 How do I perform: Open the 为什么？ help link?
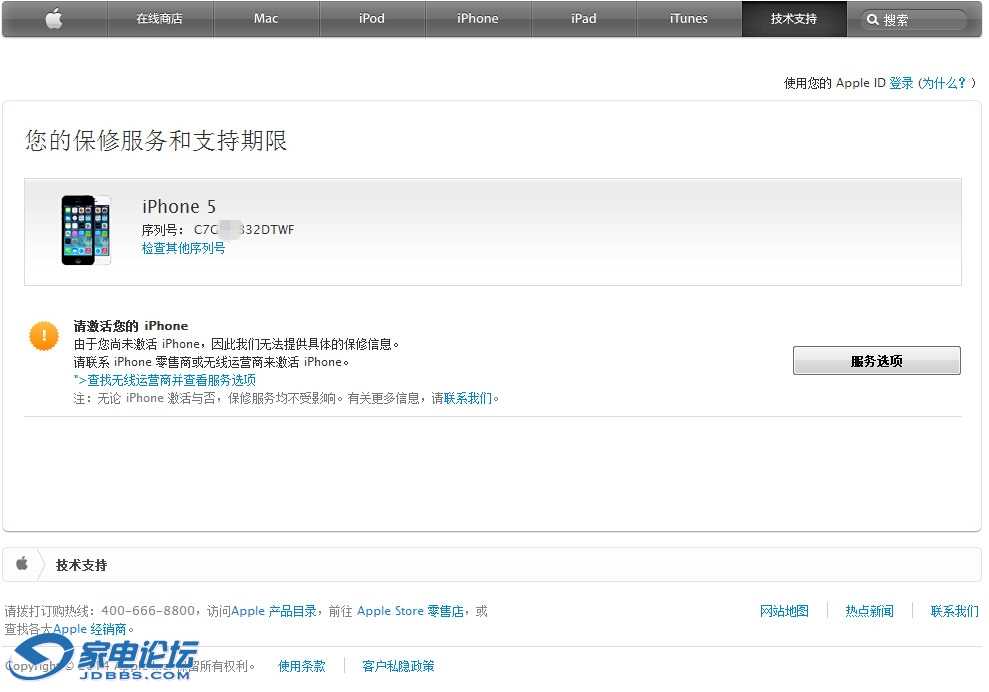pyautogui.click(x=943, y=83)
